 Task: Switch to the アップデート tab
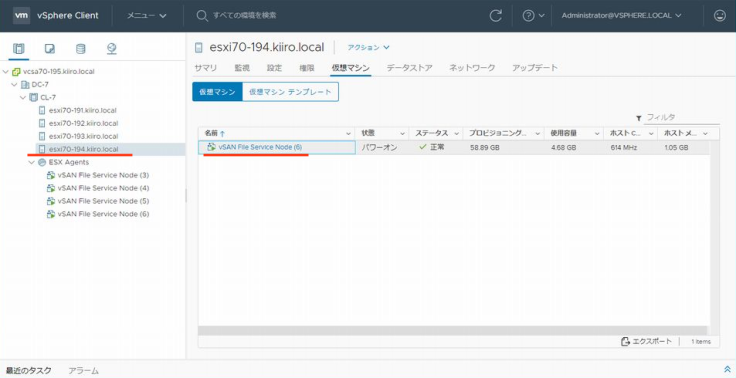tap(535, 68)
